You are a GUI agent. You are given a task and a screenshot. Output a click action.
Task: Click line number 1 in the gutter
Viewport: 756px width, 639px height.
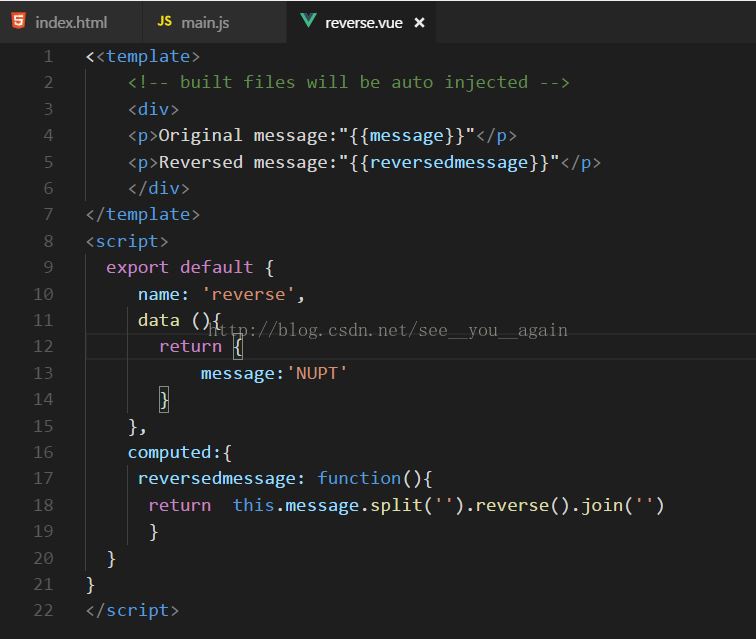pos(48,57)
